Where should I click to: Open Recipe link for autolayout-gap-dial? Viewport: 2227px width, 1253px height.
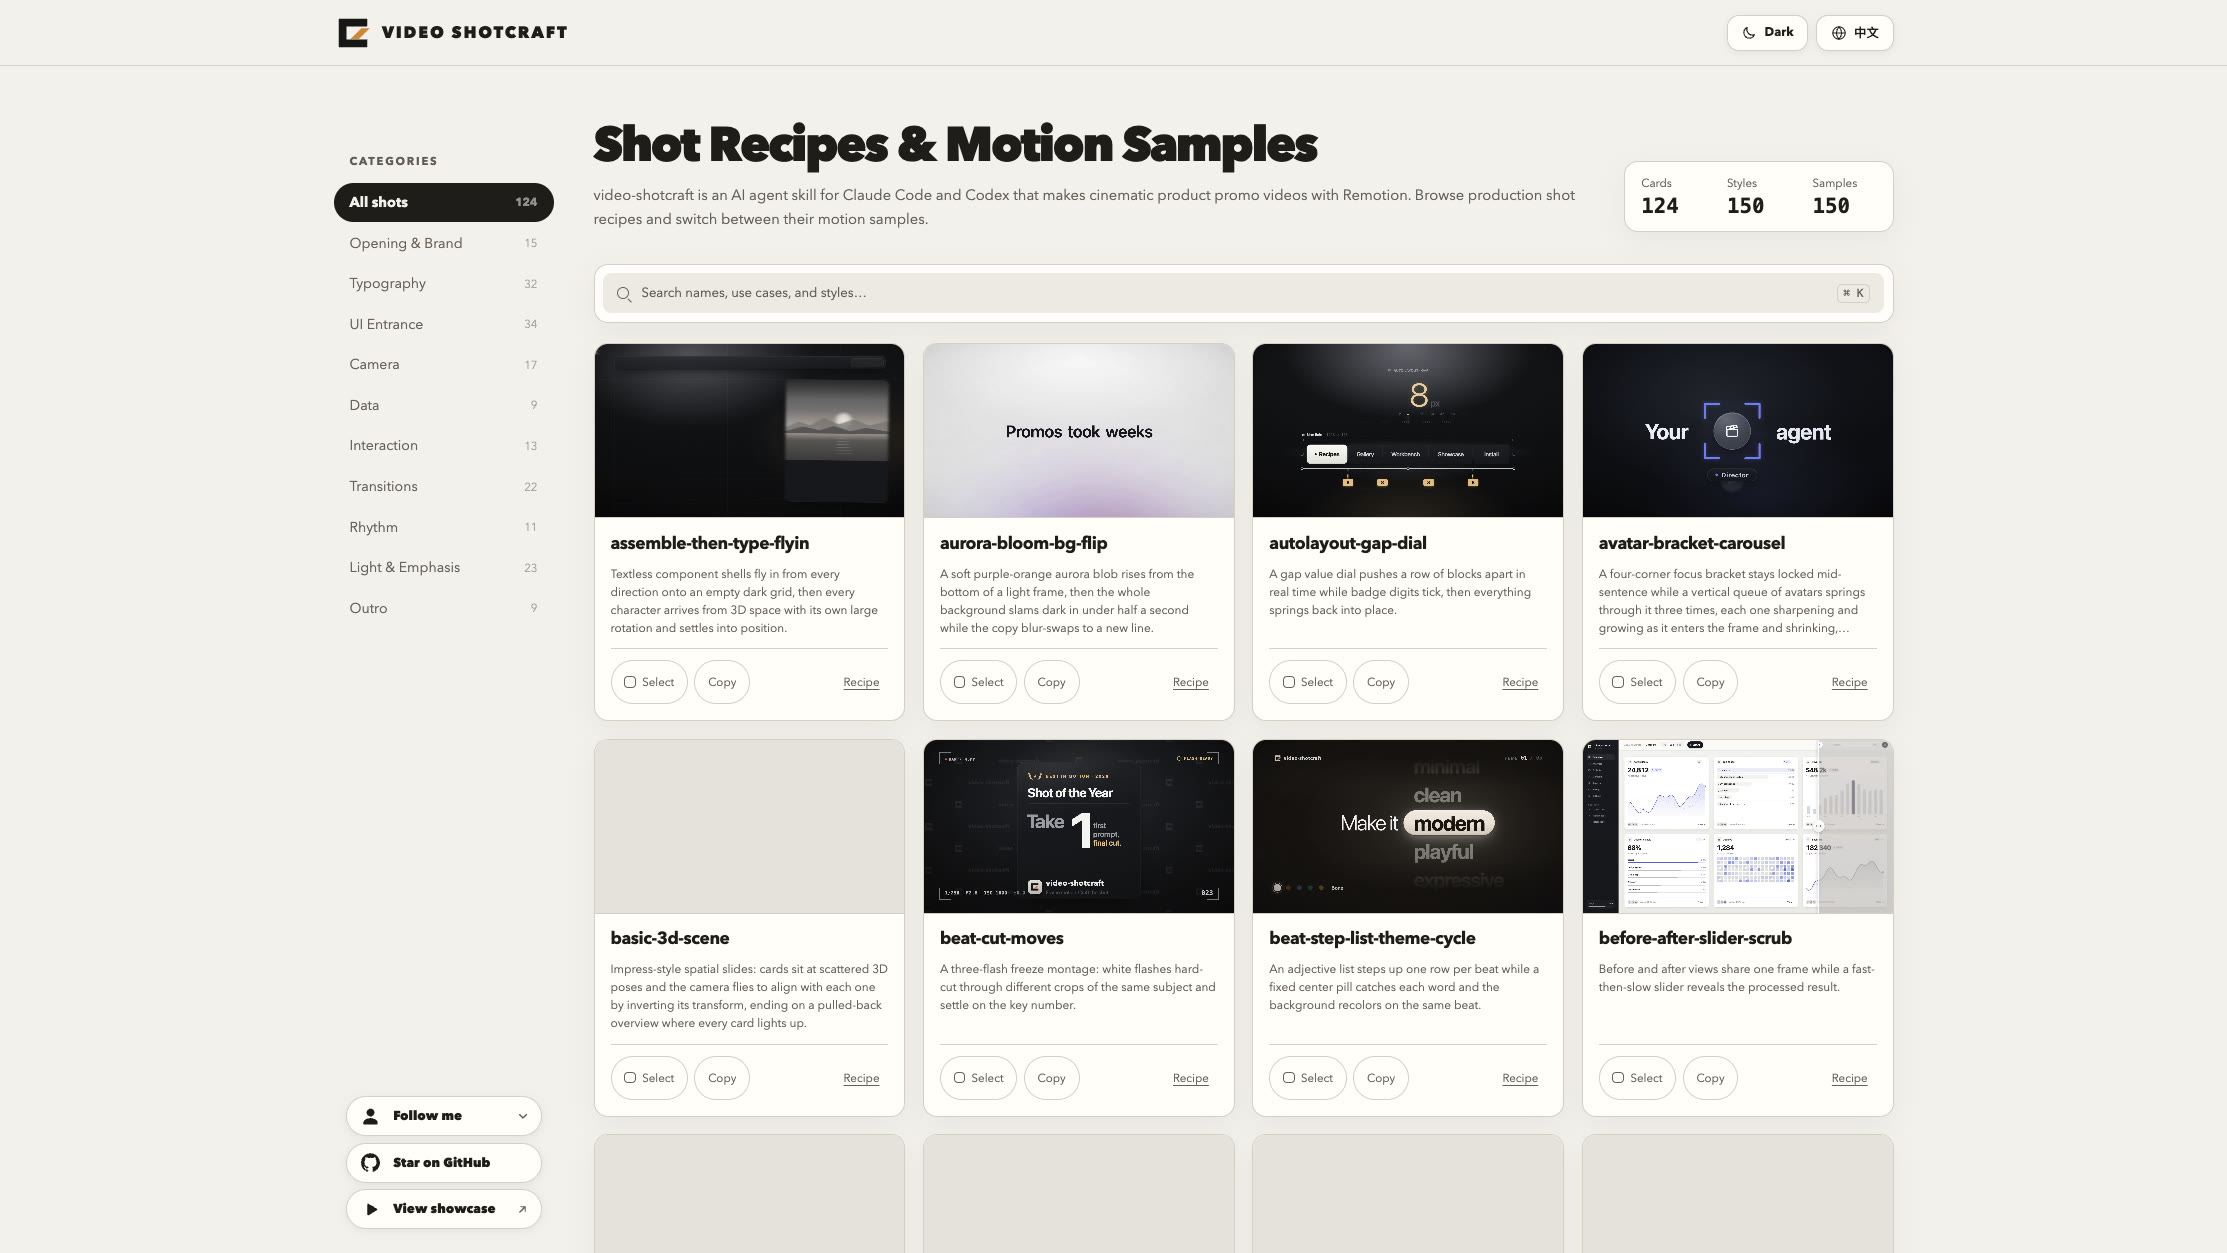1519,682
